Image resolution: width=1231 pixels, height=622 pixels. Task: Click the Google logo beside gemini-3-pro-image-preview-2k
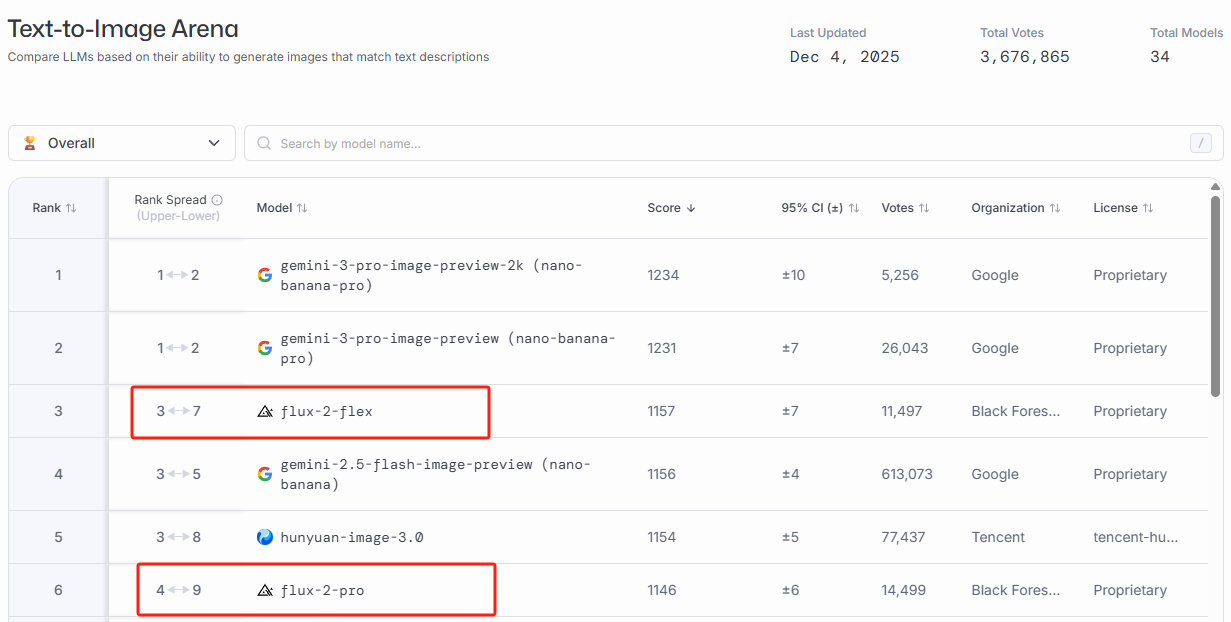[264, 275]
